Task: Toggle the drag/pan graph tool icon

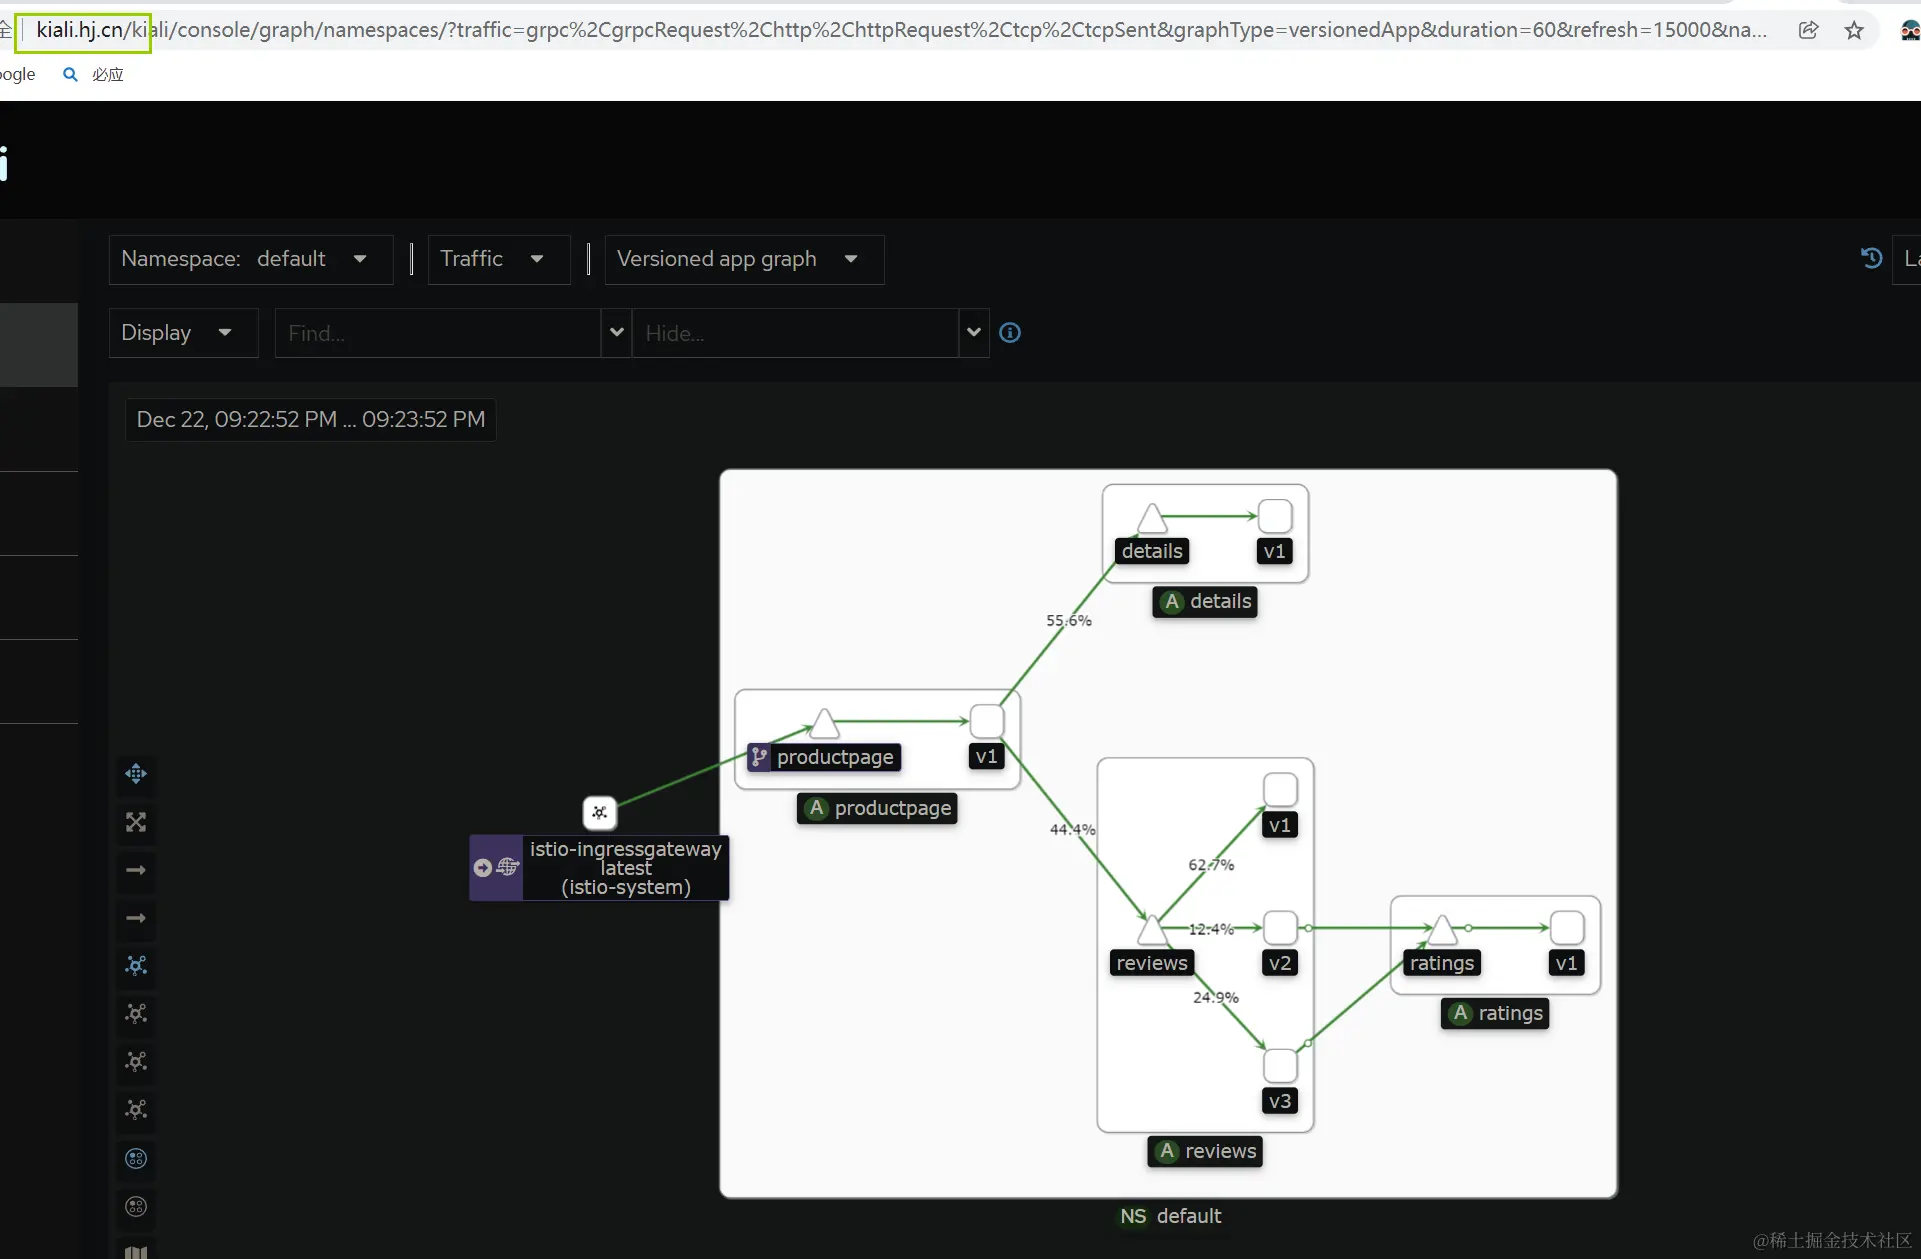Action: [136, 773]
